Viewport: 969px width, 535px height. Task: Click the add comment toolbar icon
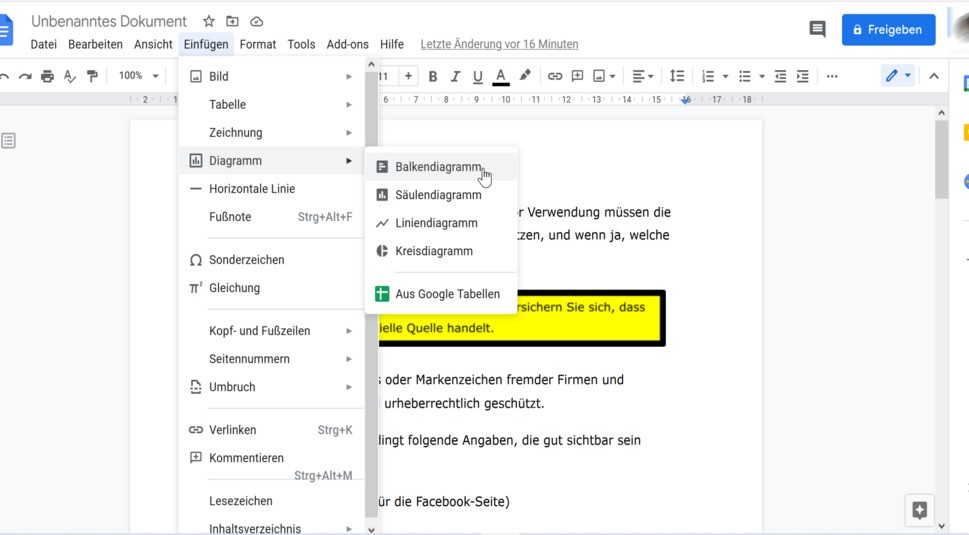tap(577, 76)
